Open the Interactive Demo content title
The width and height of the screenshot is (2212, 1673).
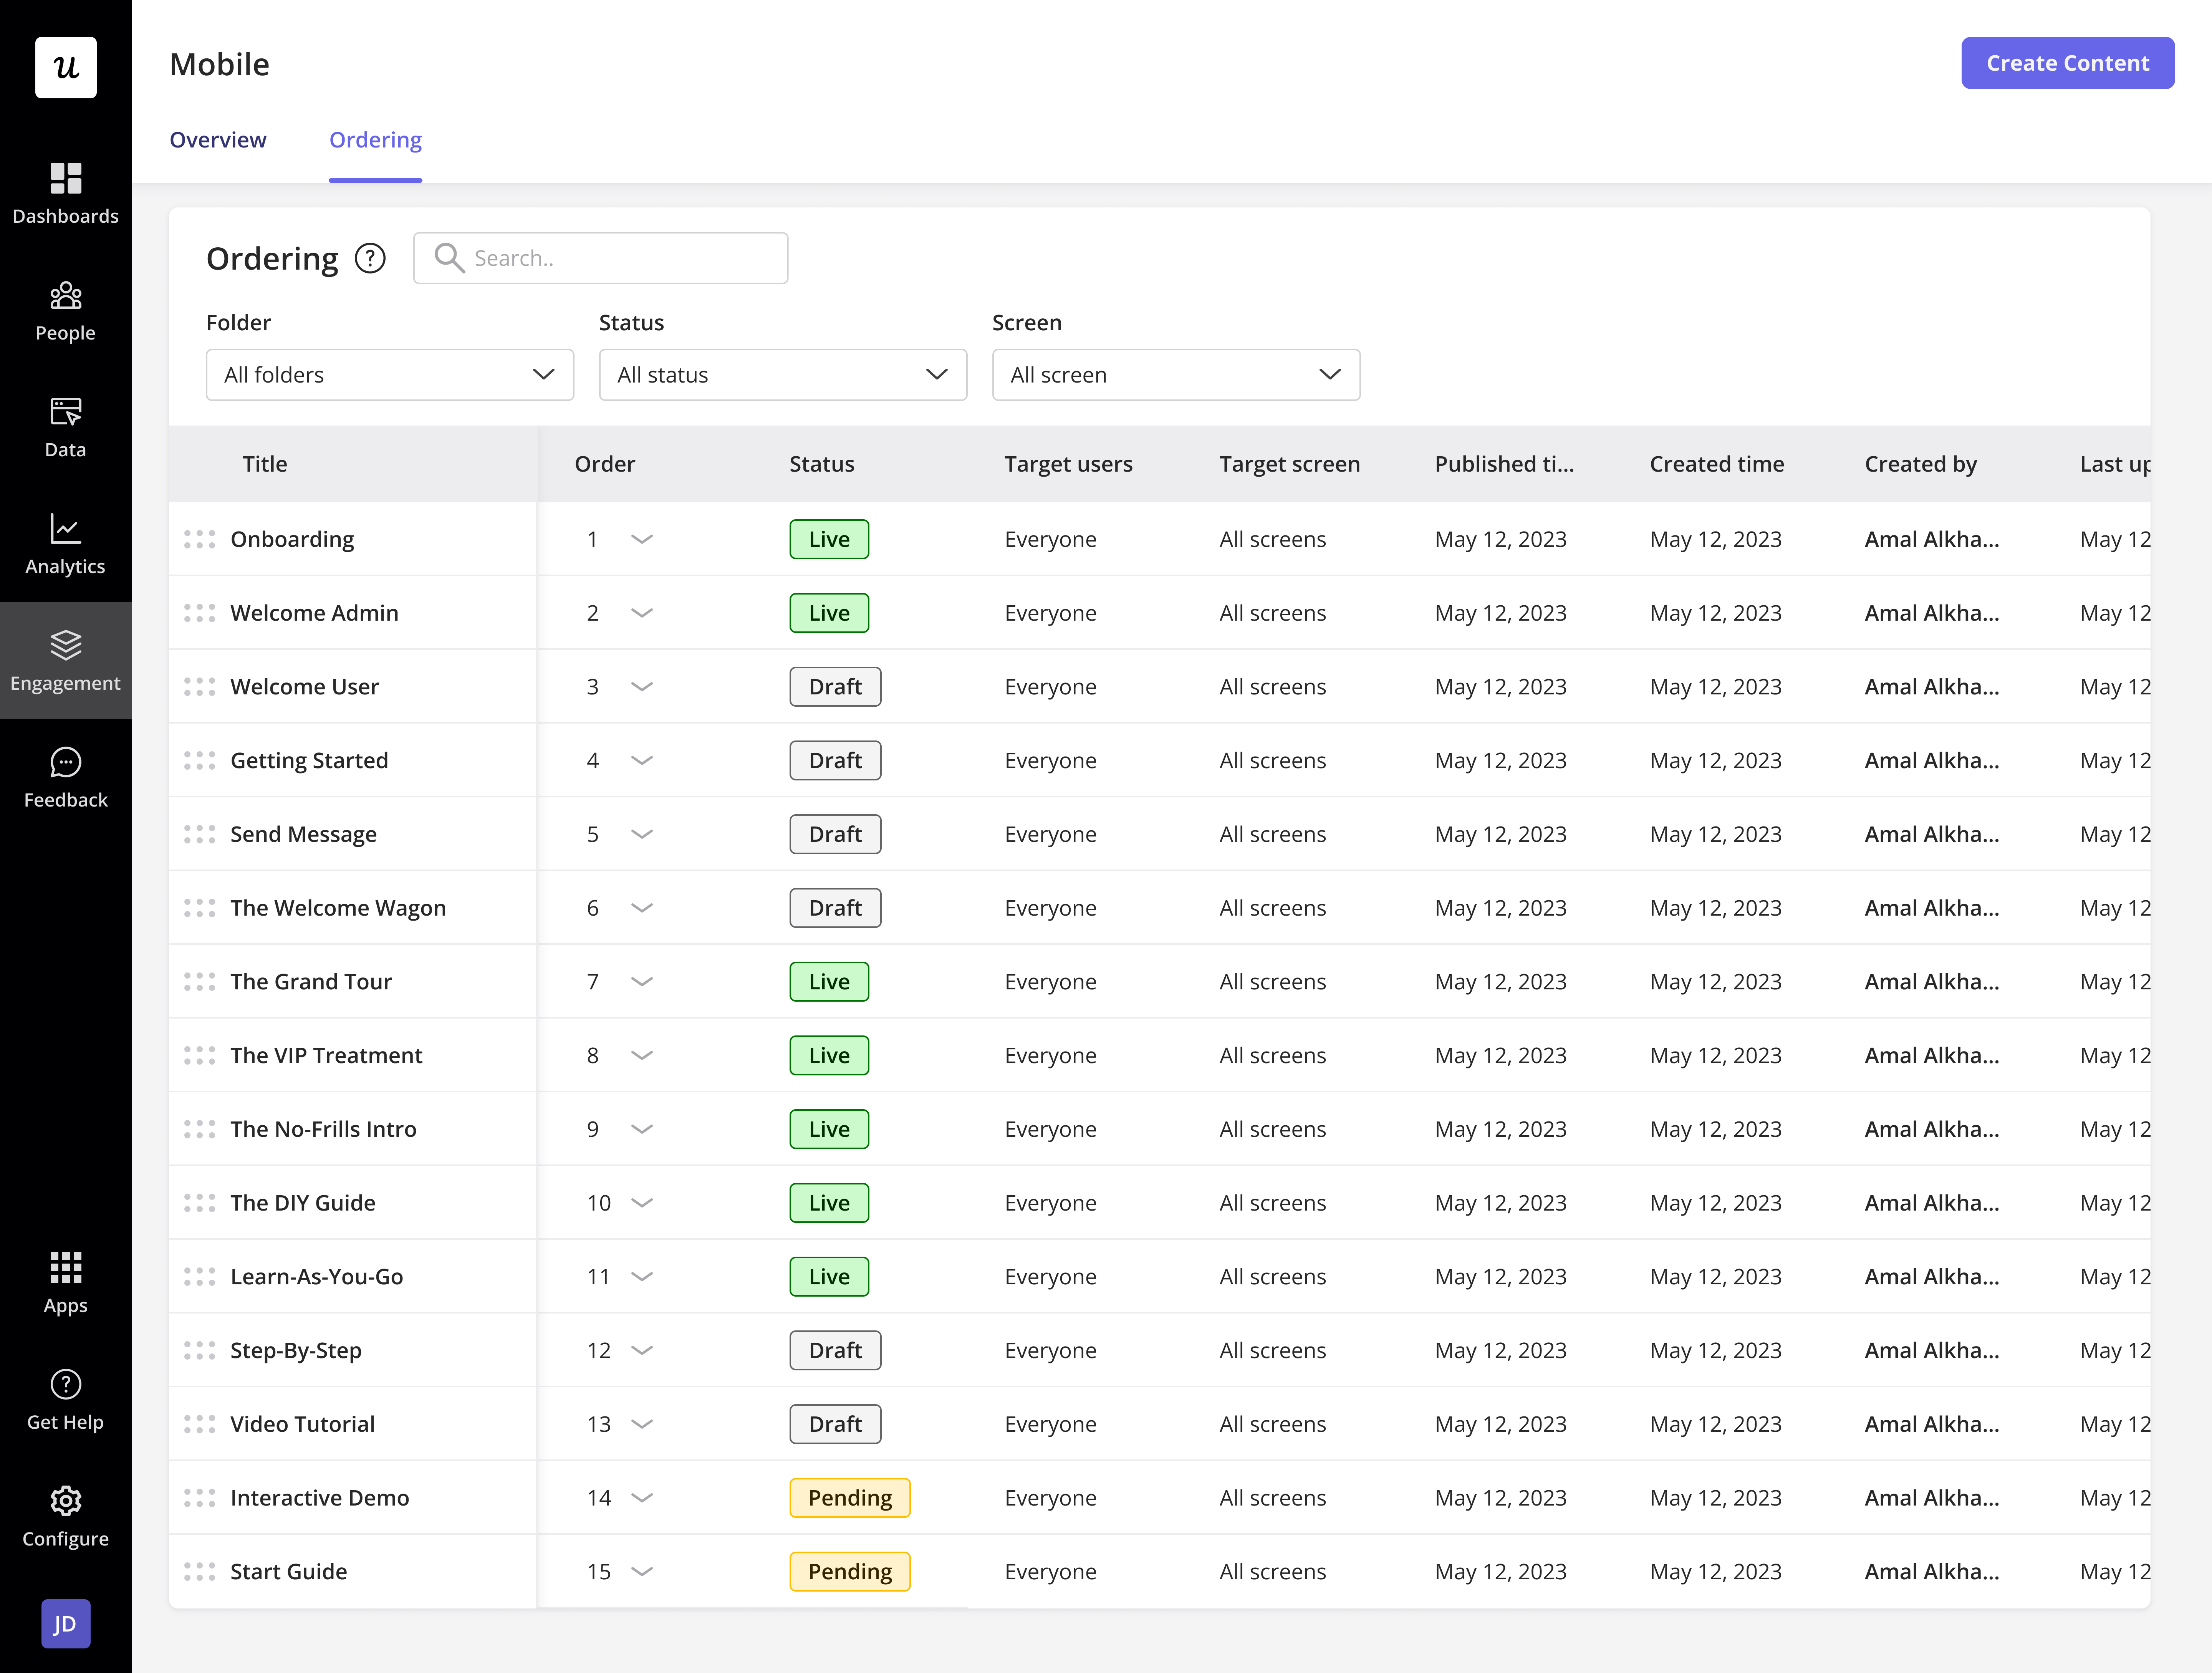point(320,1498)
